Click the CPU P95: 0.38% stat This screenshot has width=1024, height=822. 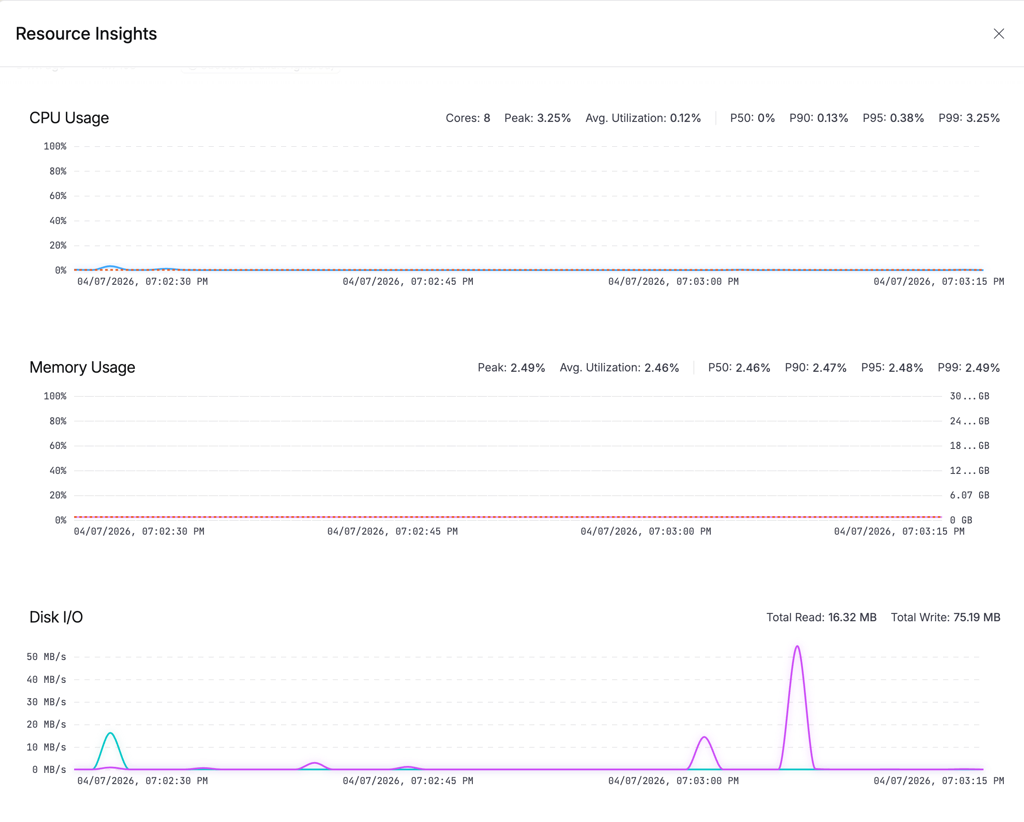point(893,118)
